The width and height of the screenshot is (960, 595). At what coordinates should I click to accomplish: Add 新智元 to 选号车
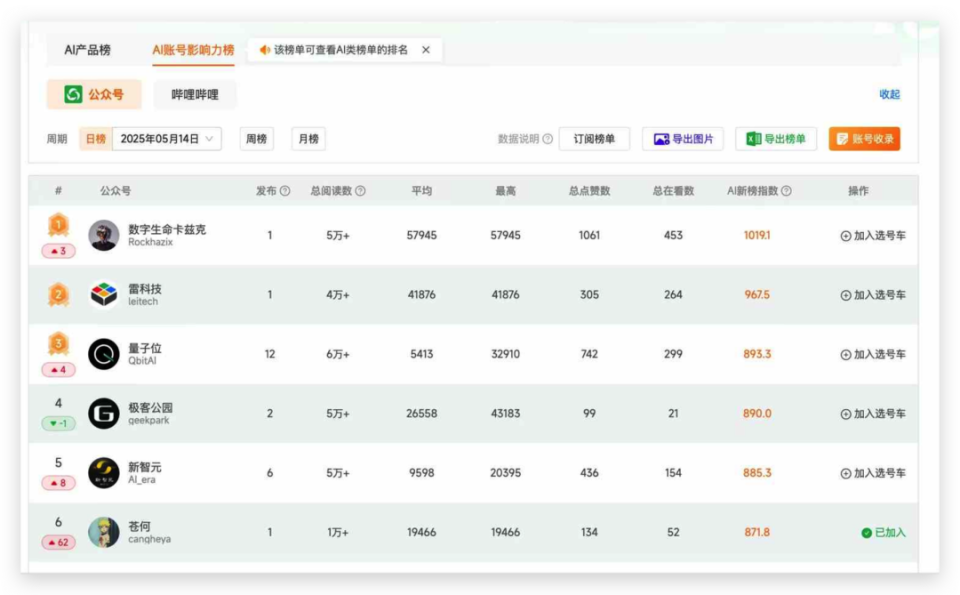[x=872, y=473]
